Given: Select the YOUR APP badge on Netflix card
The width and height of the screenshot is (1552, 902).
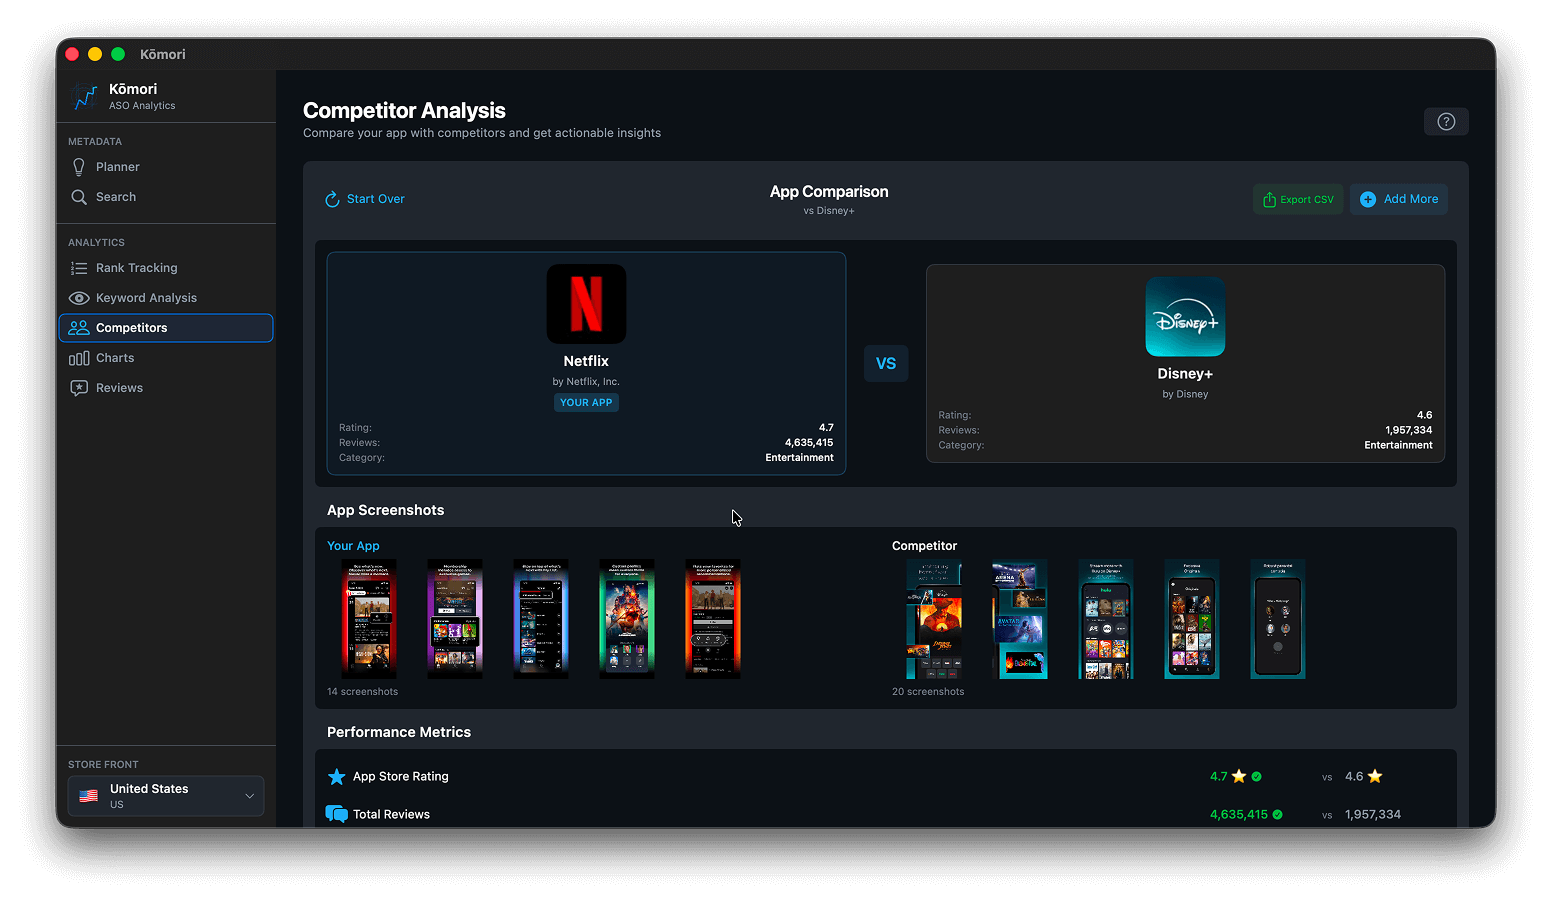Looking at the screenshot, I should coord(586,402).
